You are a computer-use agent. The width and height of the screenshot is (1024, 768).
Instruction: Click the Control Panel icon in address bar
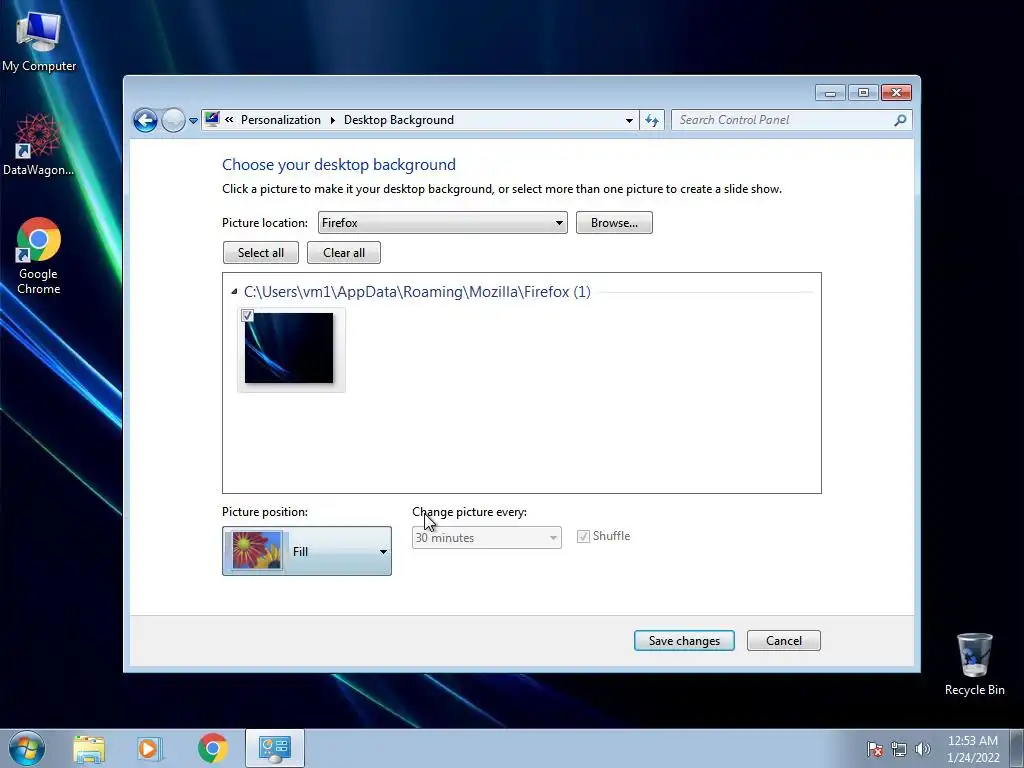point(212,119)
